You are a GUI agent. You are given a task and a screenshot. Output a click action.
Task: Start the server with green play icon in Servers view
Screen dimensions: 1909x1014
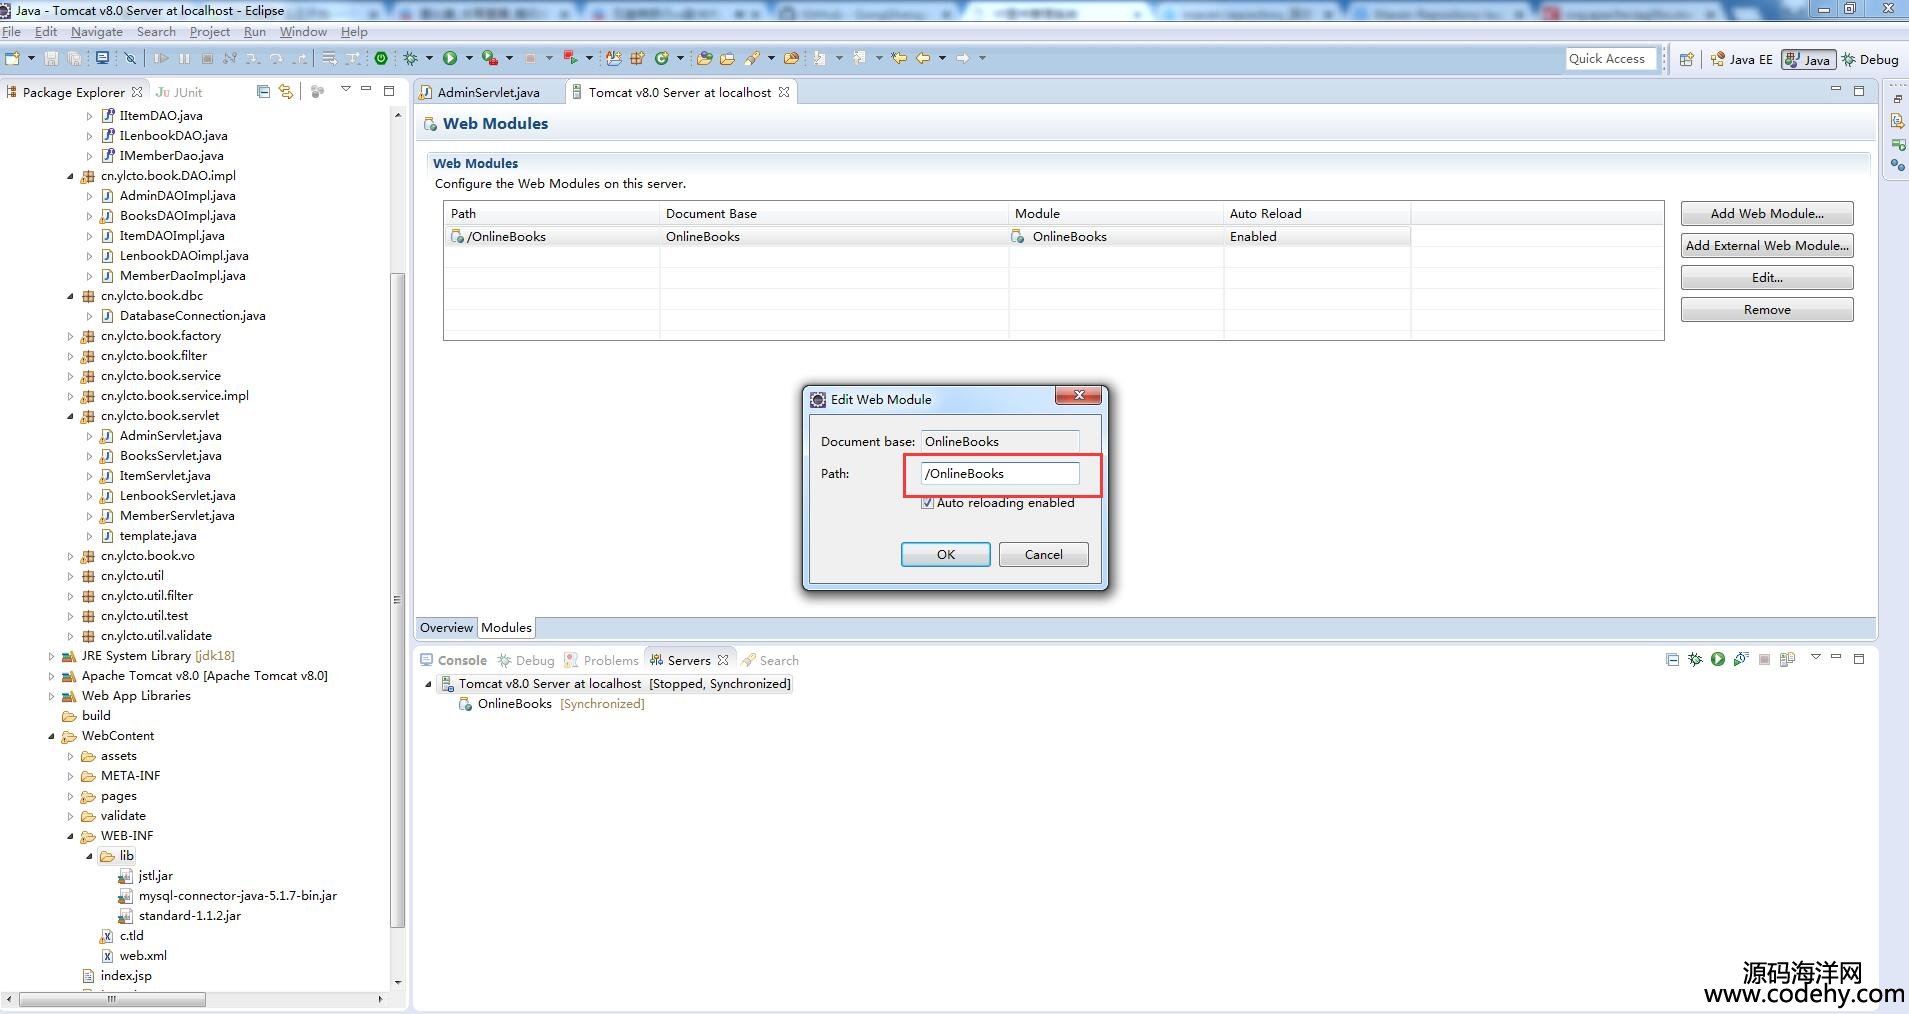click(x=1718, y=659)
